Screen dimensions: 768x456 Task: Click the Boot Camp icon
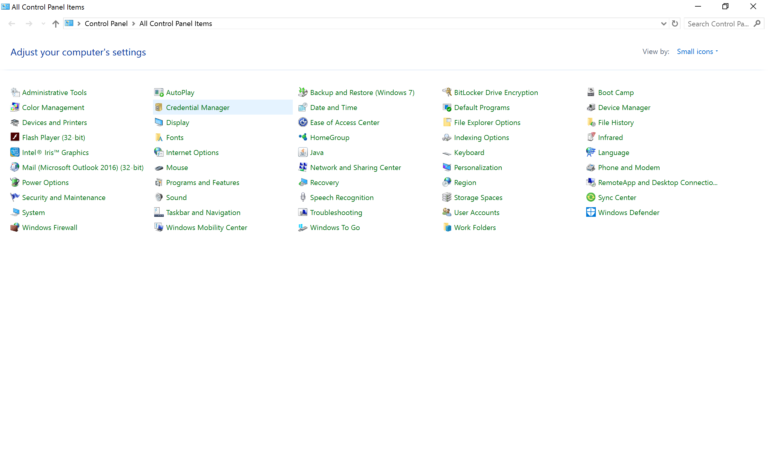(591, 93)
